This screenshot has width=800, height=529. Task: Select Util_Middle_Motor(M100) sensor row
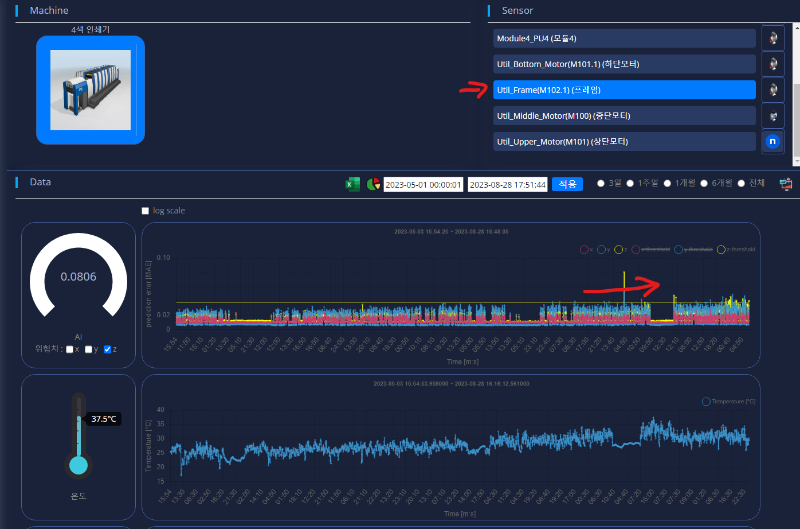(x=624, y=116)
